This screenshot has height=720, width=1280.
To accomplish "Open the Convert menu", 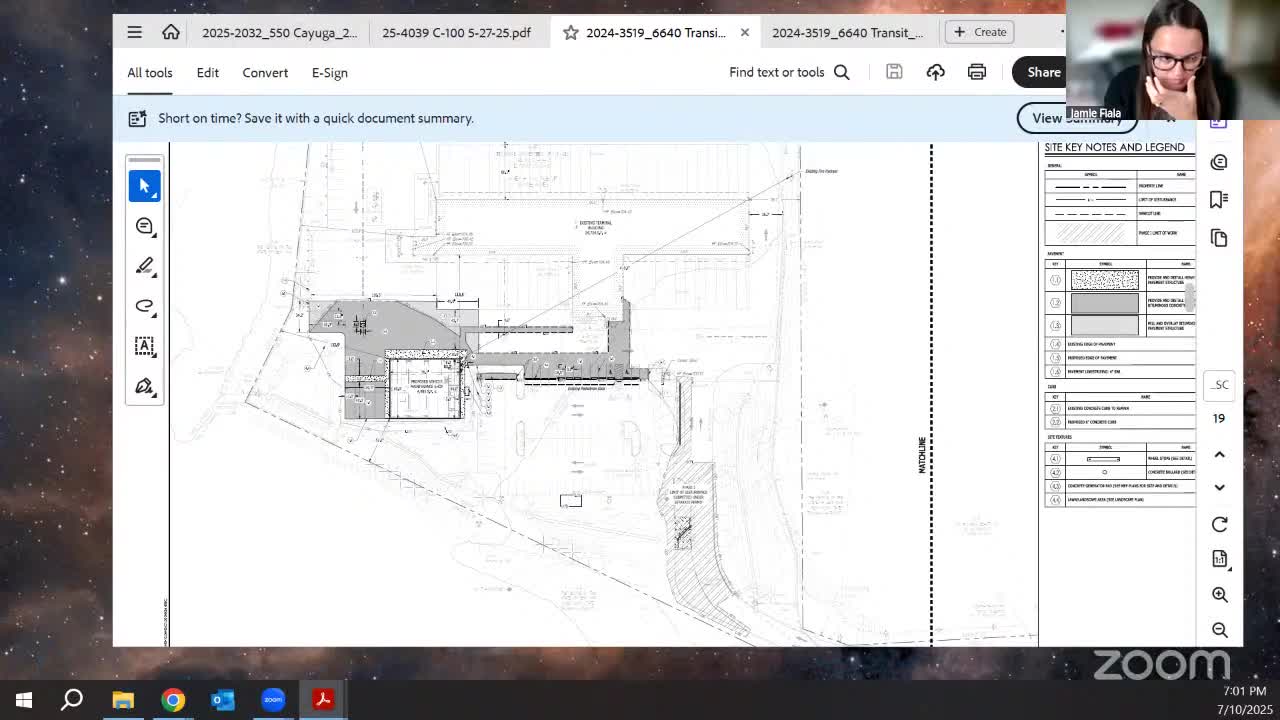I will [x=265, y=72].
